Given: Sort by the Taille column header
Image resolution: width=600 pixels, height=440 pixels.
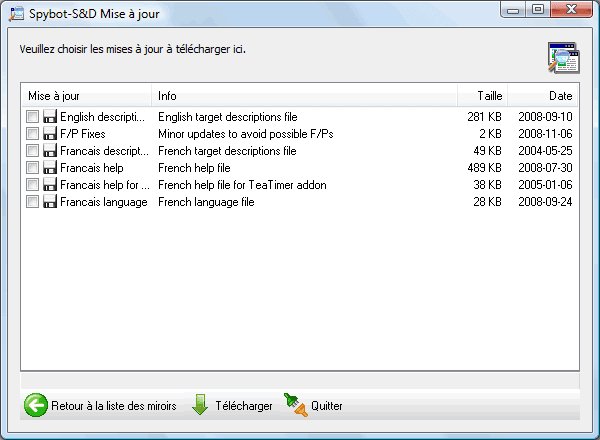Looking at the screenshot, I should [483, 96].
